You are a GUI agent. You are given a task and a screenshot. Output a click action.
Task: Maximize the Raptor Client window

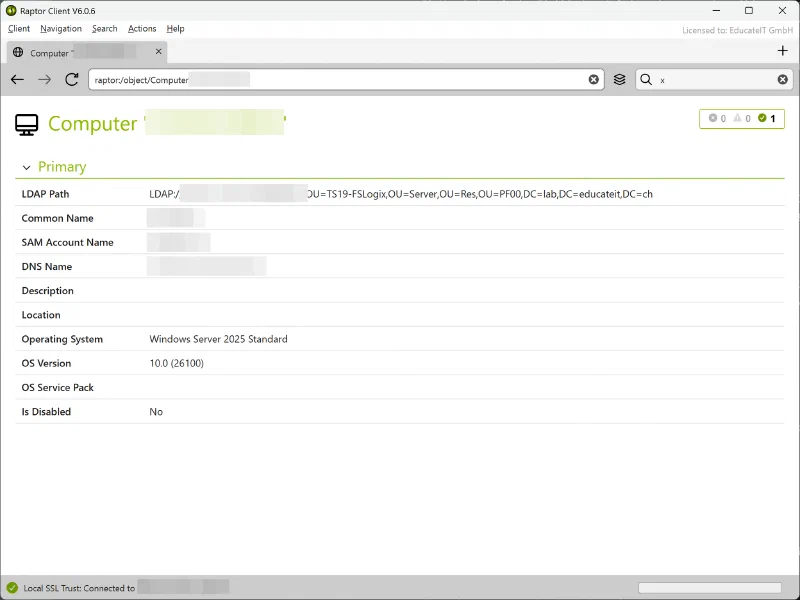click(x=749, y=11)
